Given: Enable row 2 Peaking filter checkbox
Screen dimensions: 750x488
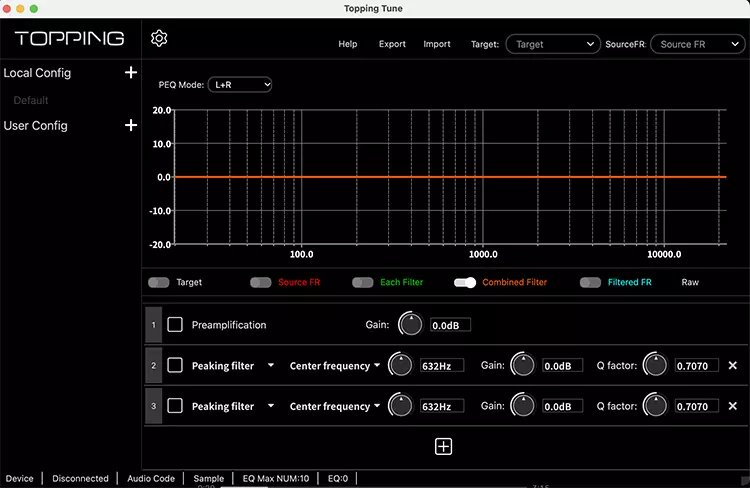Looking at the screenshot, I should (175, 365).
